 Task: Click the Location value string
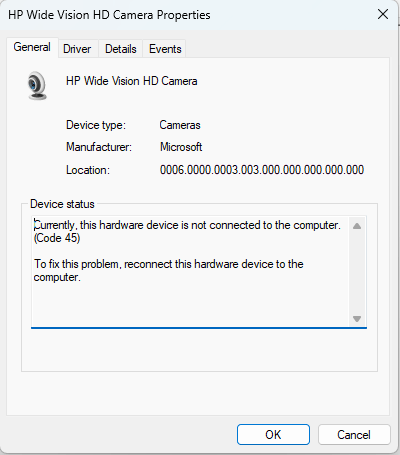[262, 170]
